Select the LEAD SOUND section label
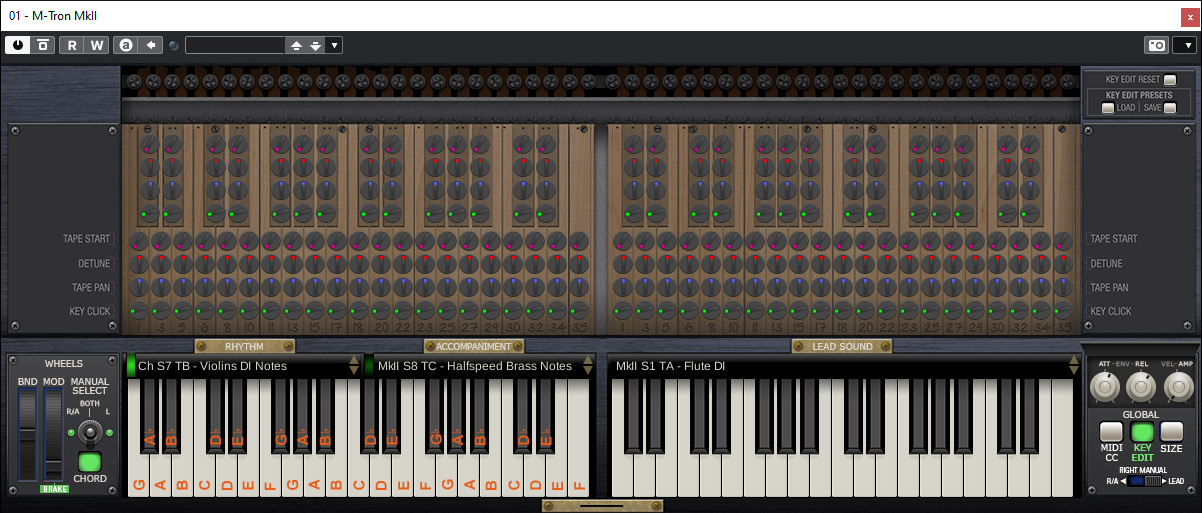 841,347
